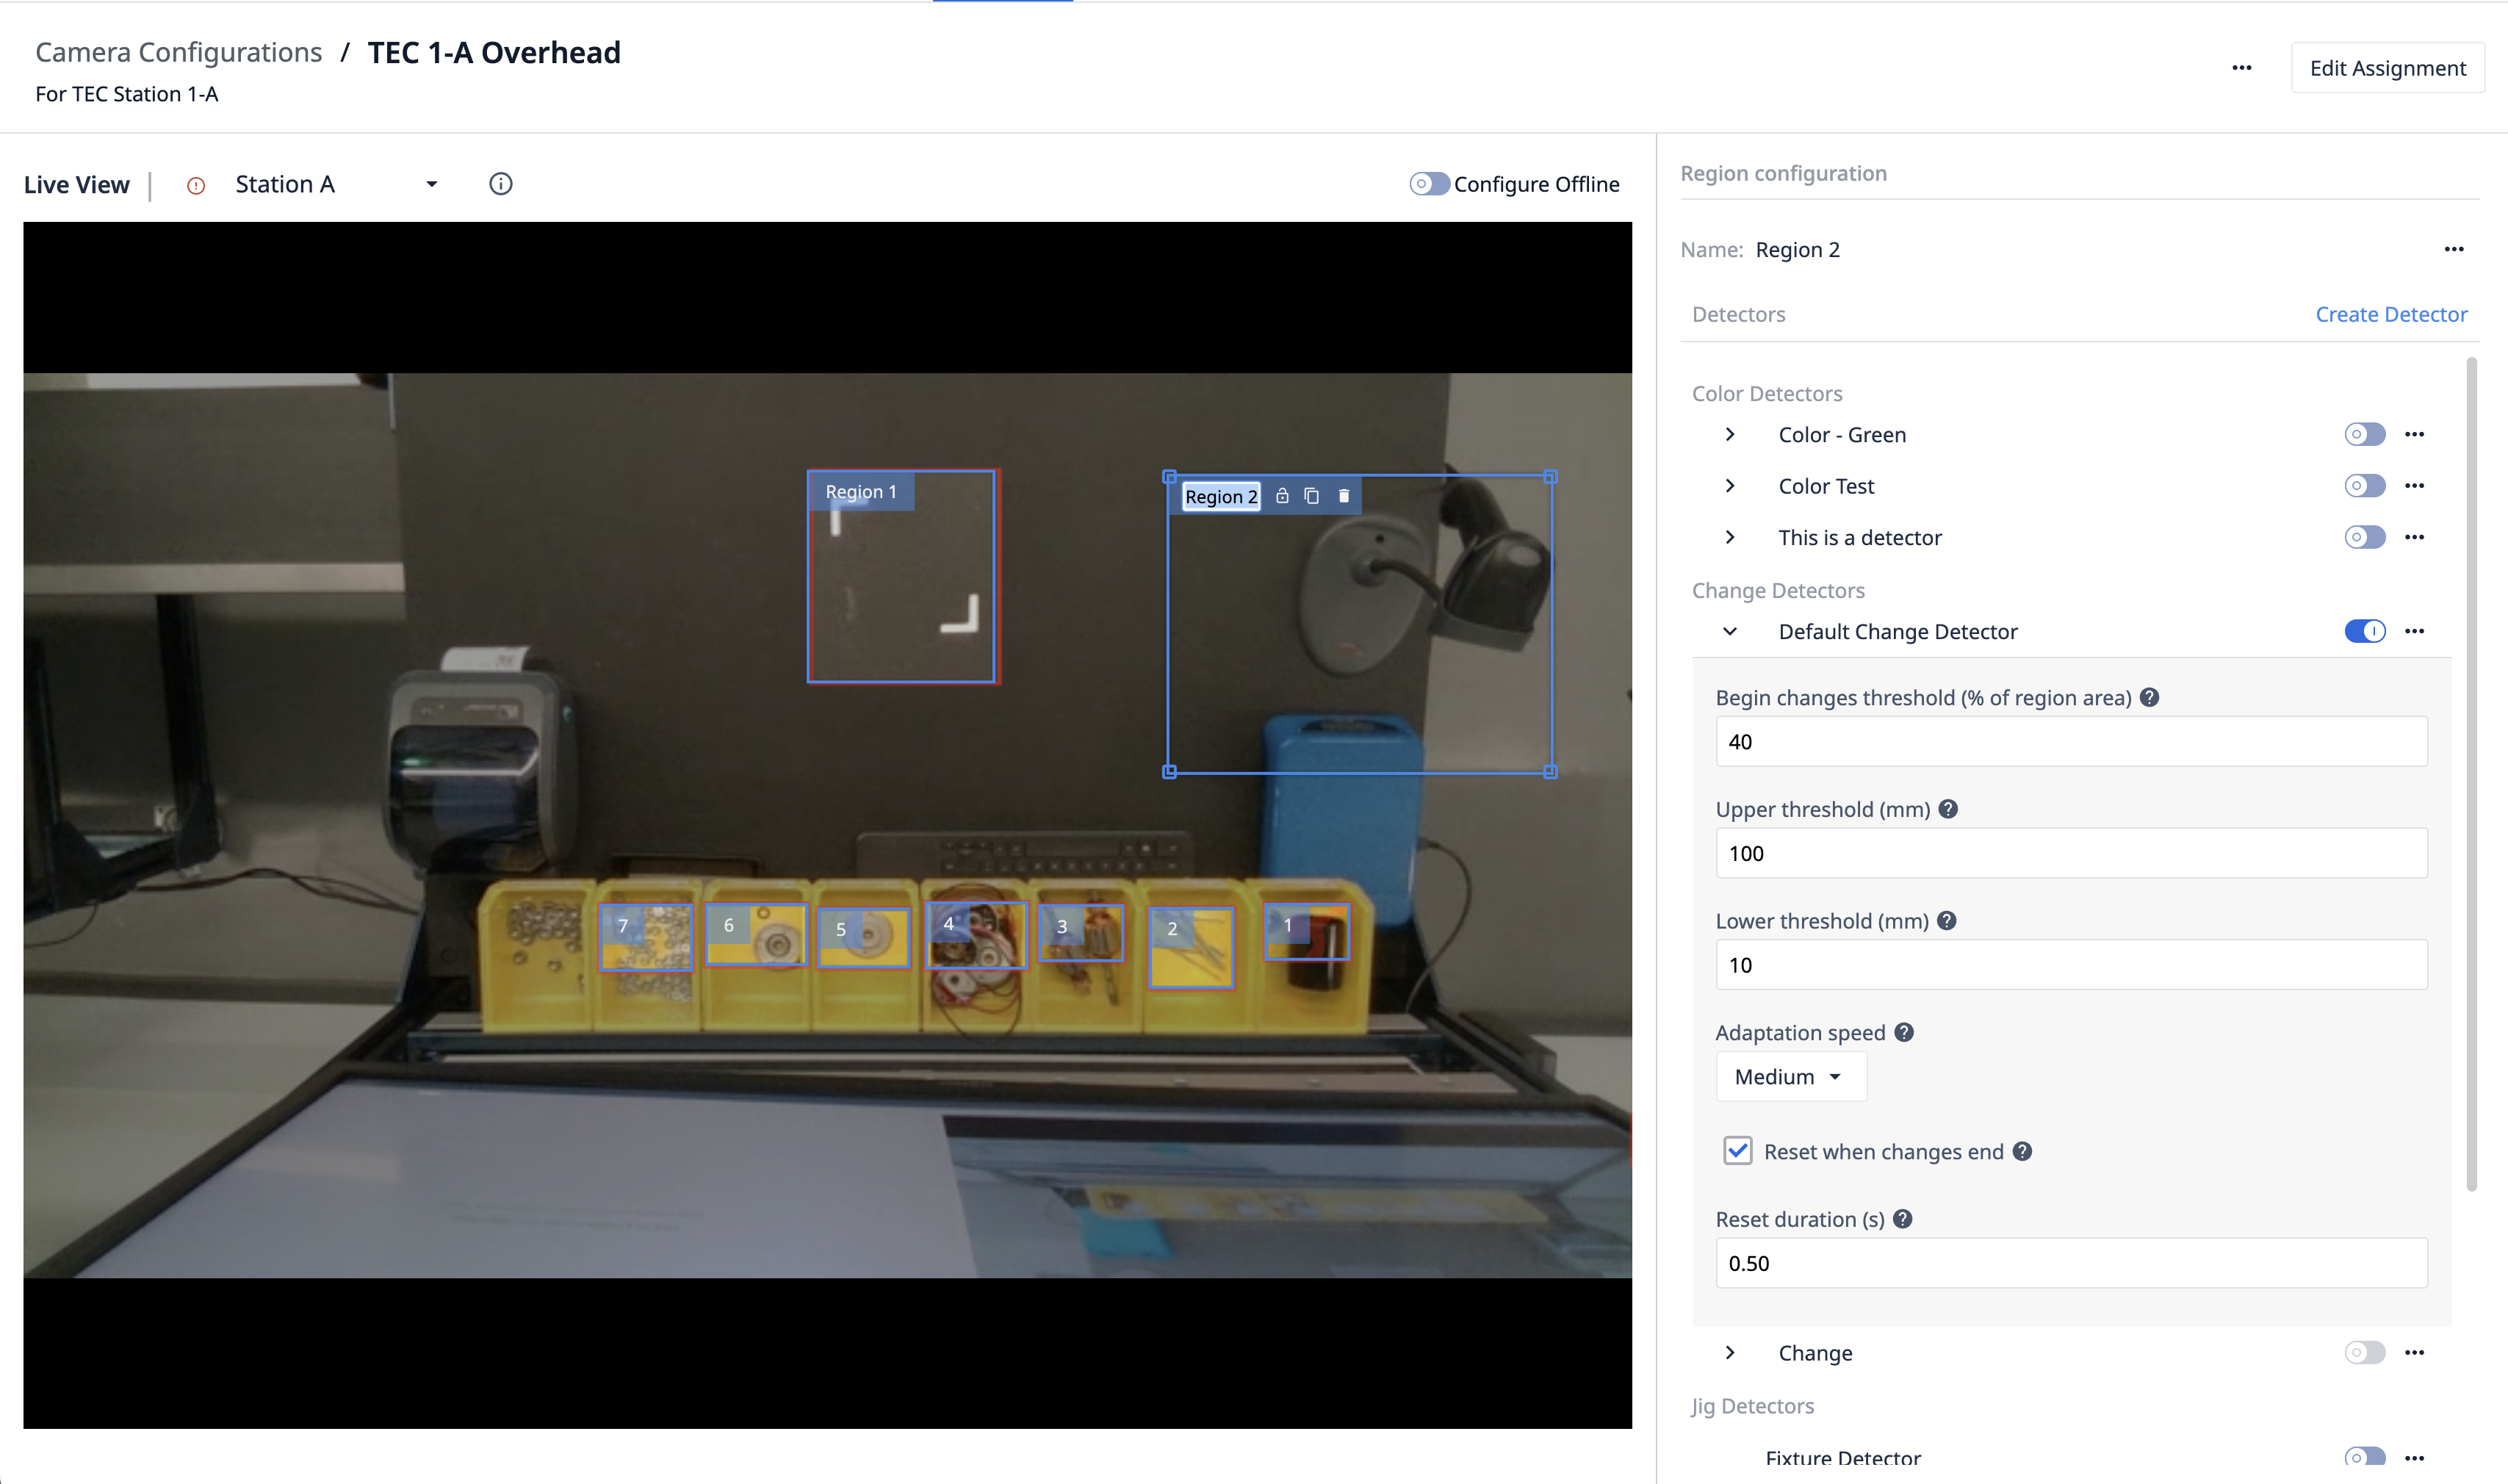
Task: Expand the Color Test detector
Action: pyautogui.click(x=1730, y=486)
